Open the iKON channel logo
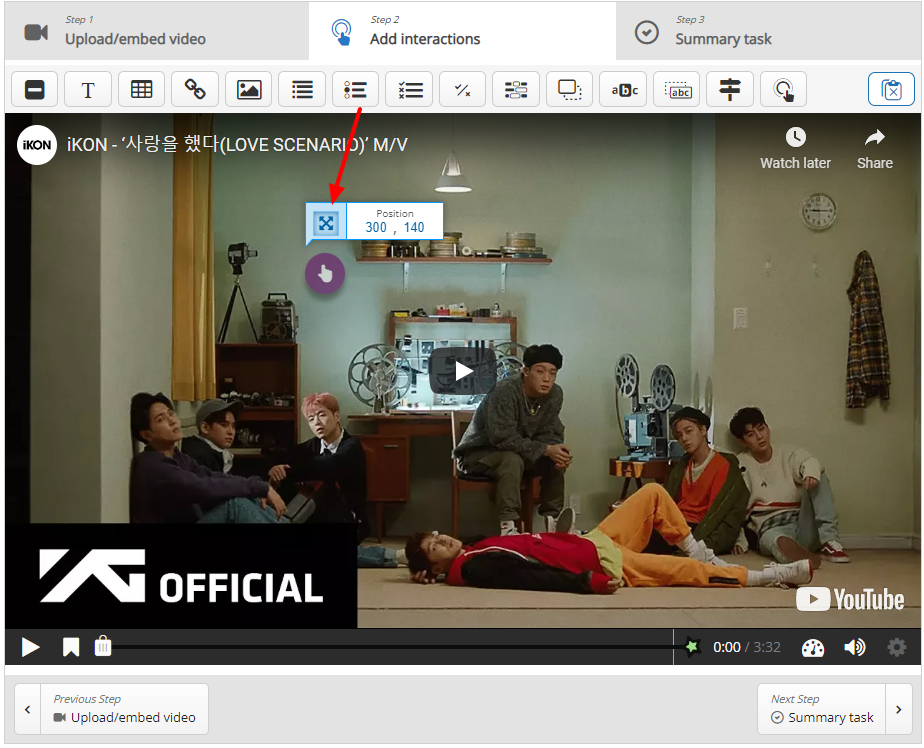The image size is (924, 748). tap(37, 144)
